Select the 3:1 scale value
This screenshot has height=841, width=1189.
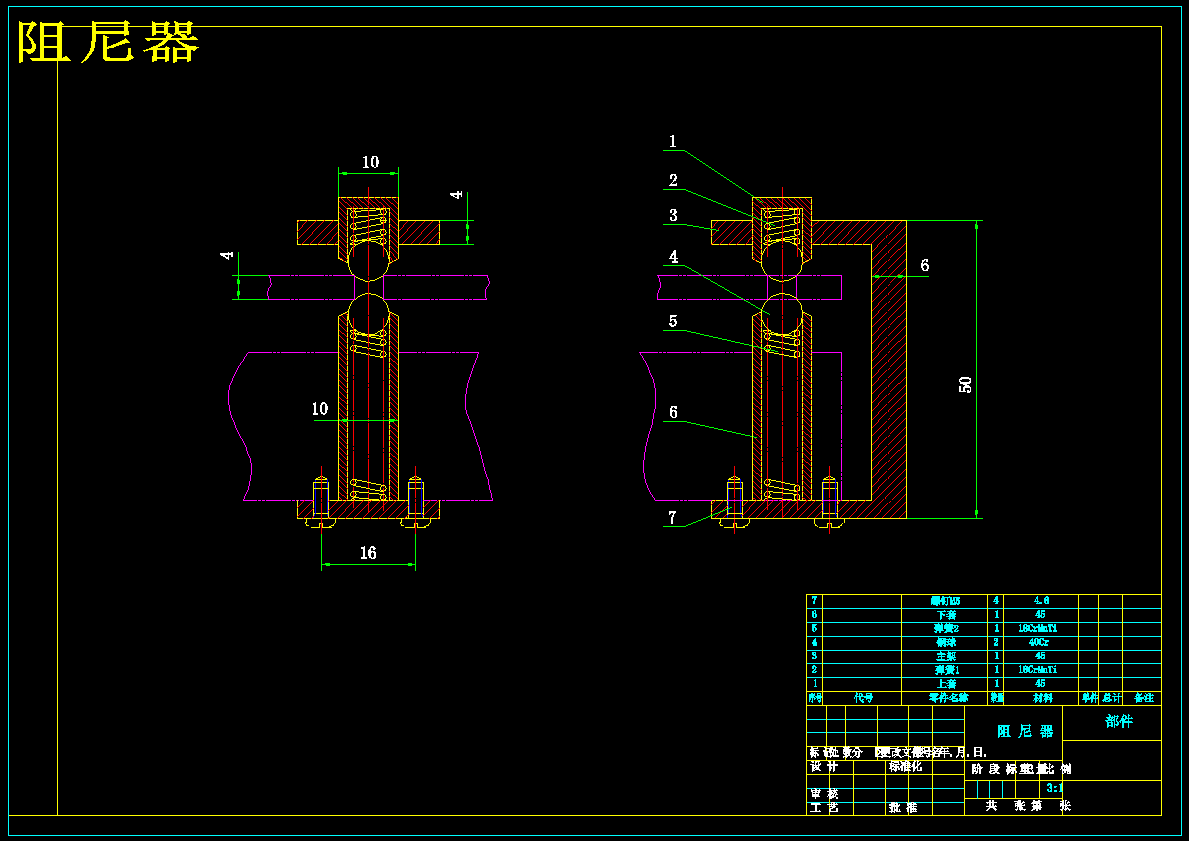(1054, 788)
